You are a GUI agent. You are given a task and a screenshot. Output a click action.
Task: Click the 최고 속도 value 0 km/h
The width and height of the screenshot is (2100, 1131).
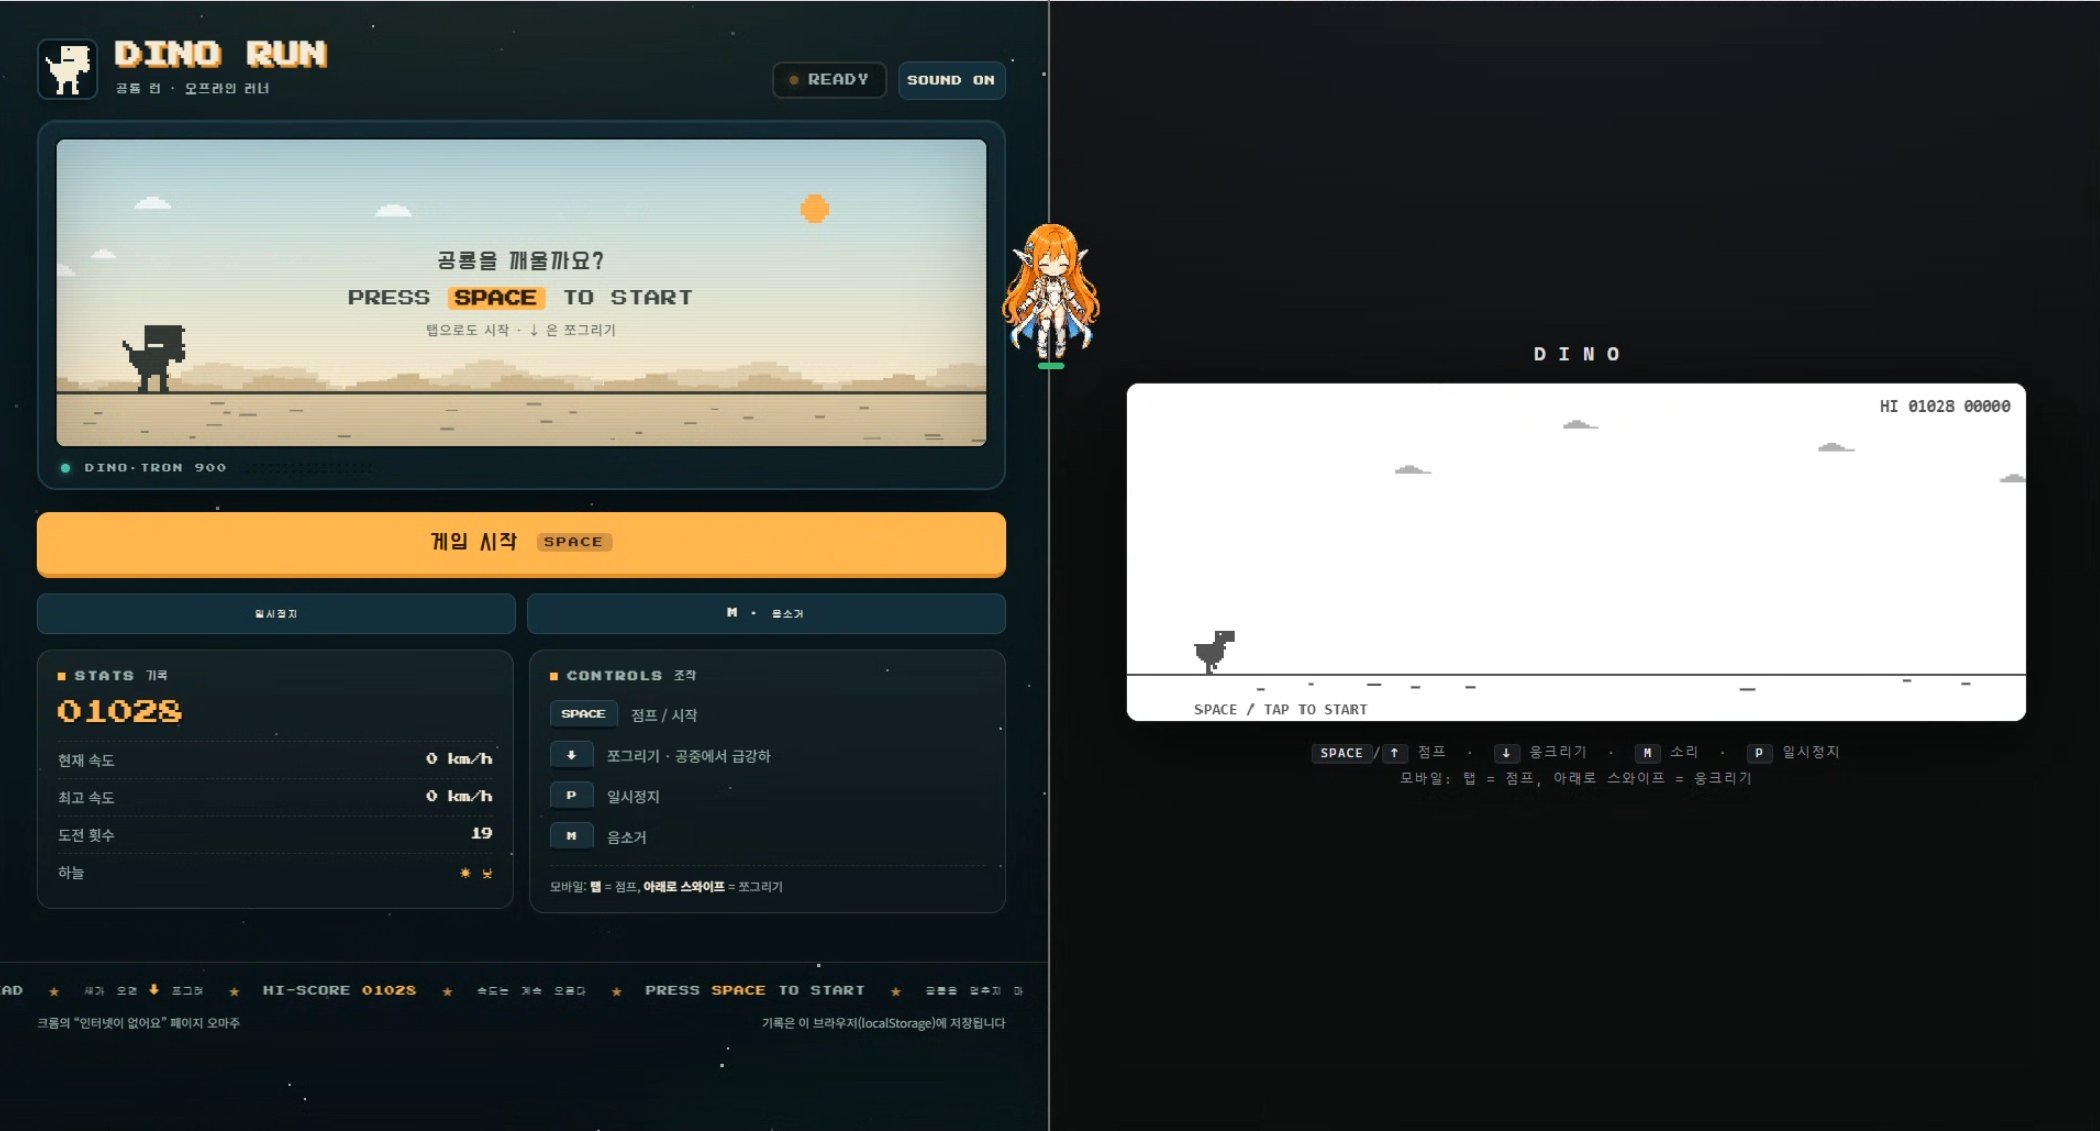coord(459,796)
